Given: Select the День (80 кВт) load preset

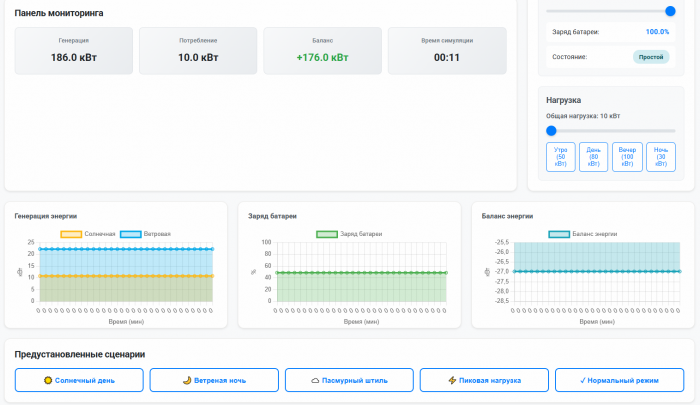Looking at the screenshot, I should [594, 157].
